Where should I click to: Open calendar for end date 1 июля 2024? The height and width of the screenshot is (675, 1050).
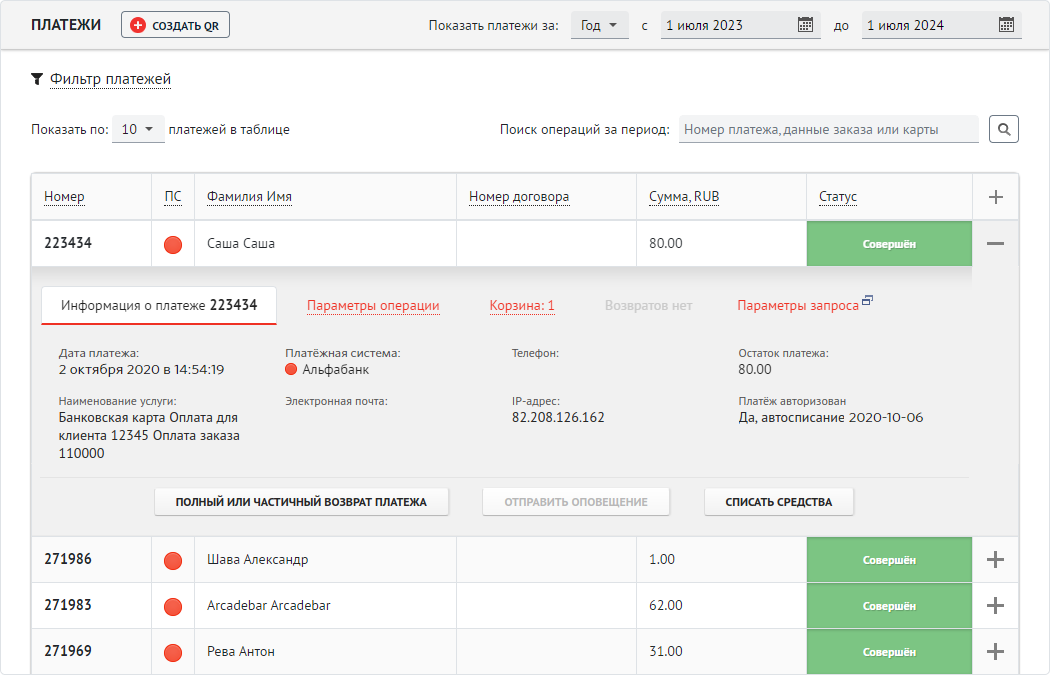pyautogui.click(x=1006, y=25)
